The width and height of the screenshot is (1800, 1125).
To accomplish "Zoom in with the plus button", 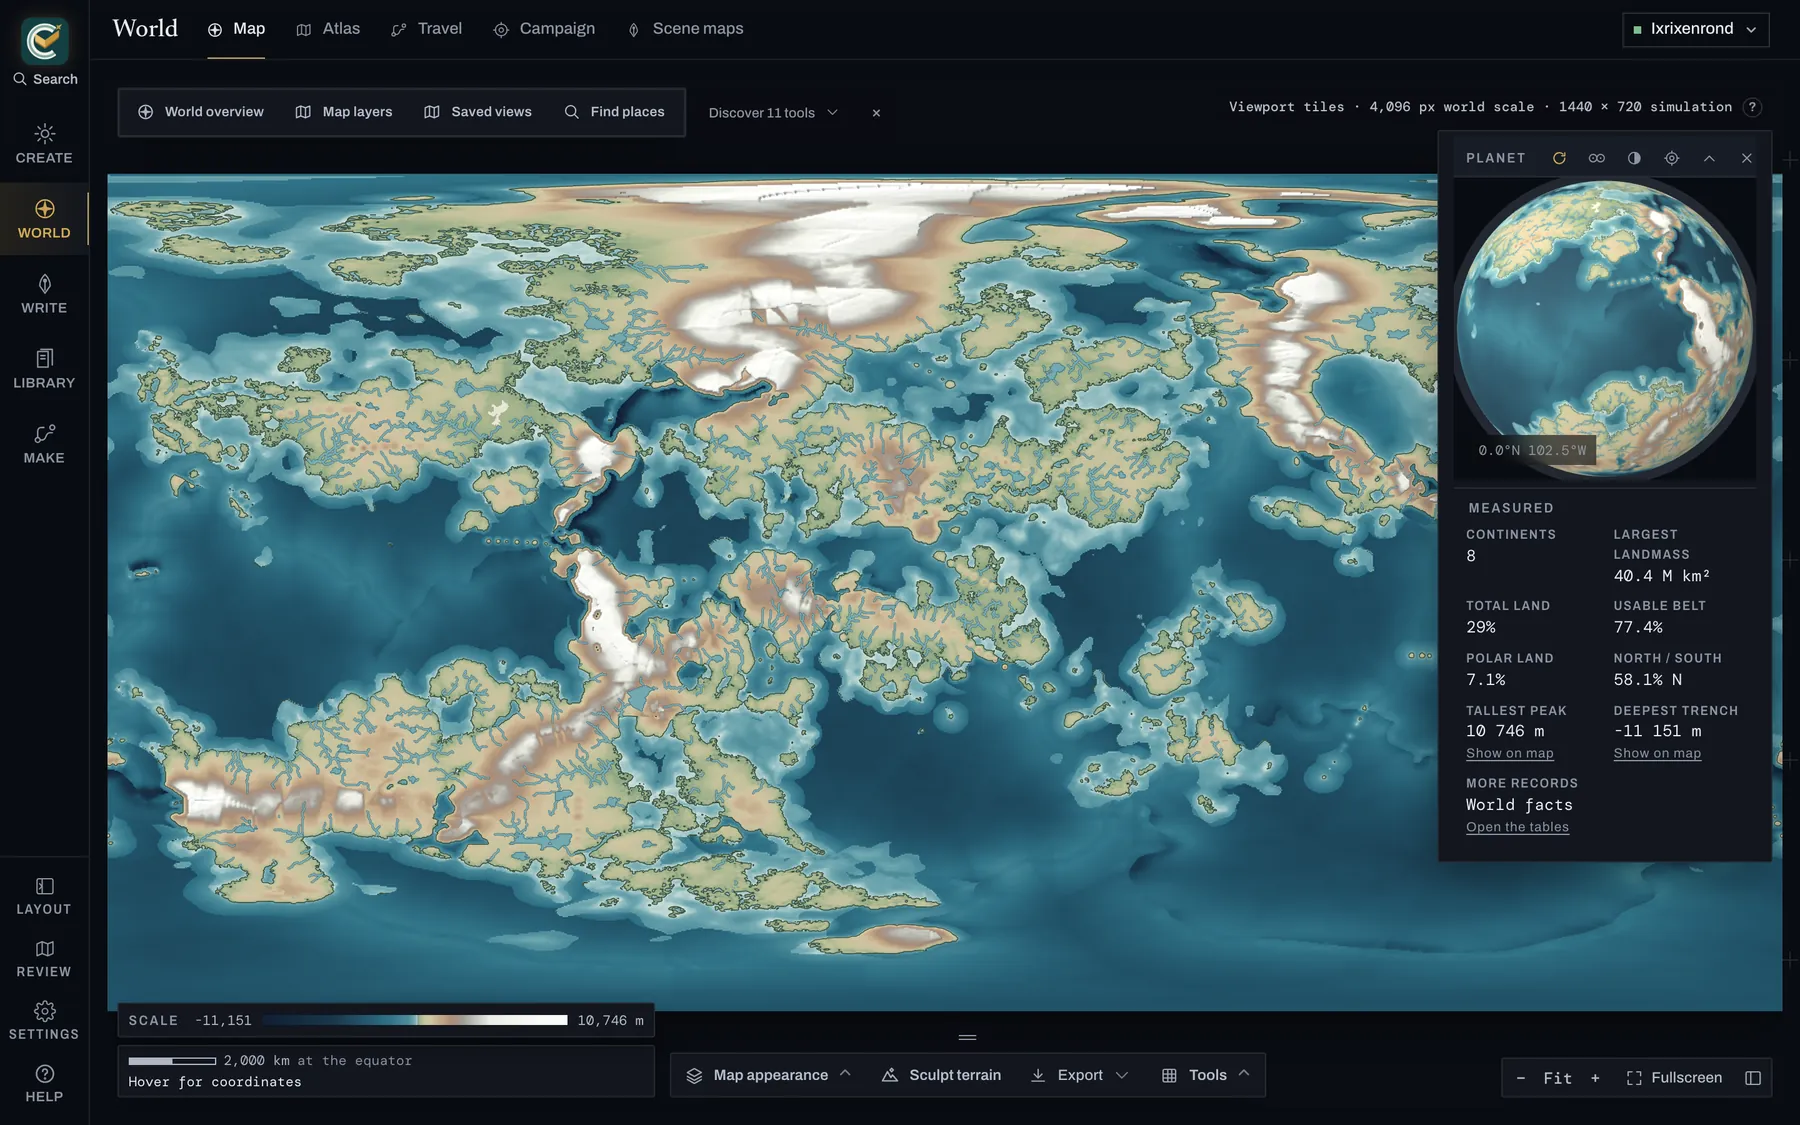I will (1595, 1078).
